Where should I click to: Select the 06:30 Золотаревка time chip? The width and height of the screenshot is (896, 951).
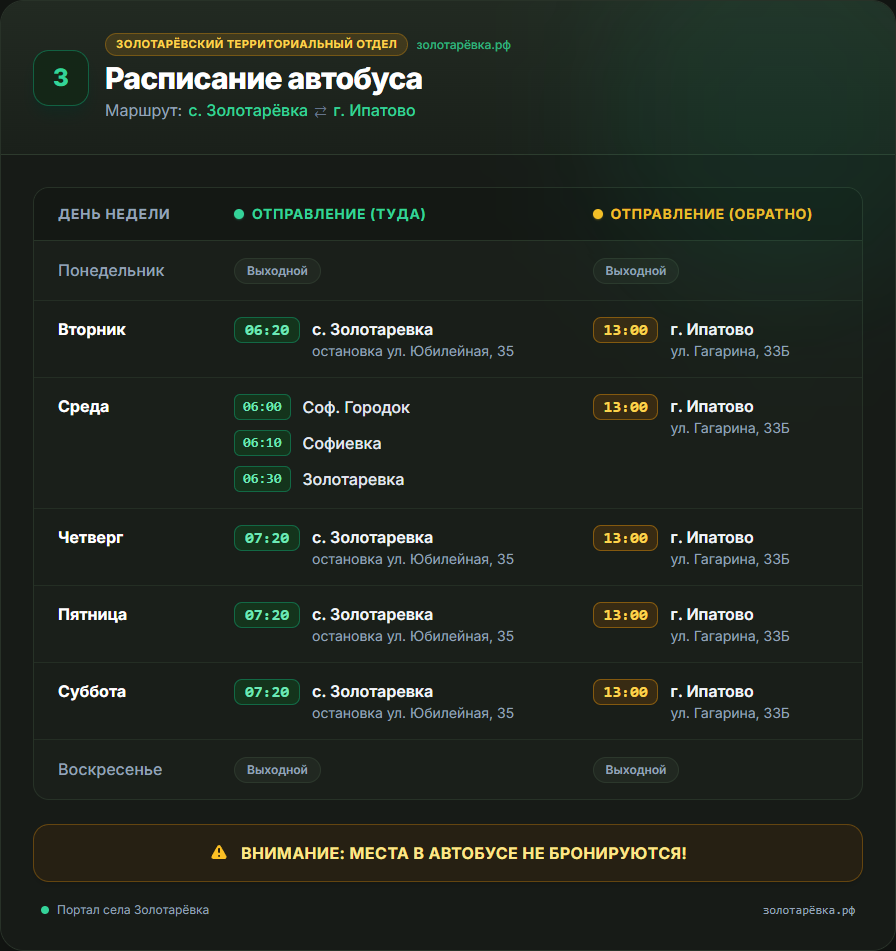(x=262, y=479)
